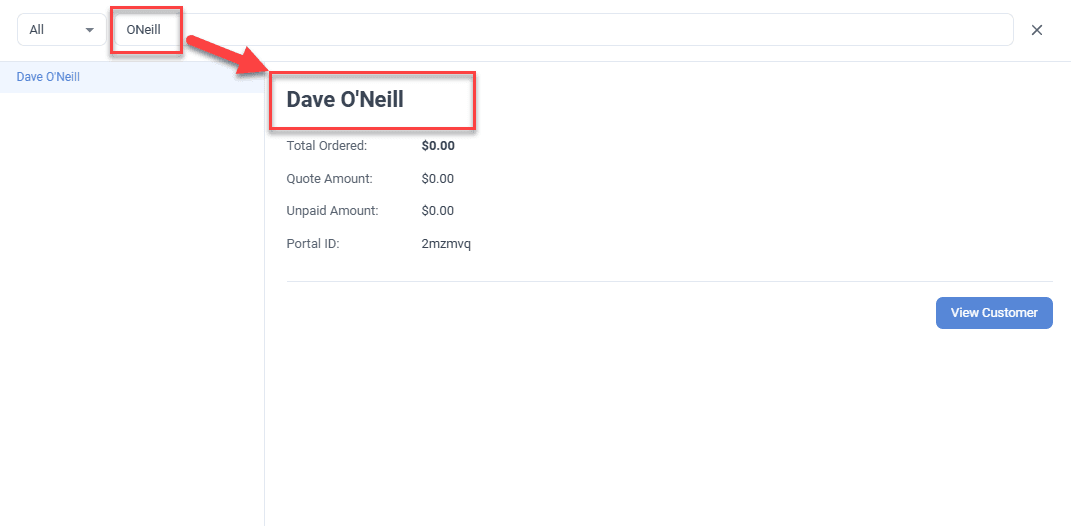Click the Portal ID label
1071x528 pixels.
[313, 243]
